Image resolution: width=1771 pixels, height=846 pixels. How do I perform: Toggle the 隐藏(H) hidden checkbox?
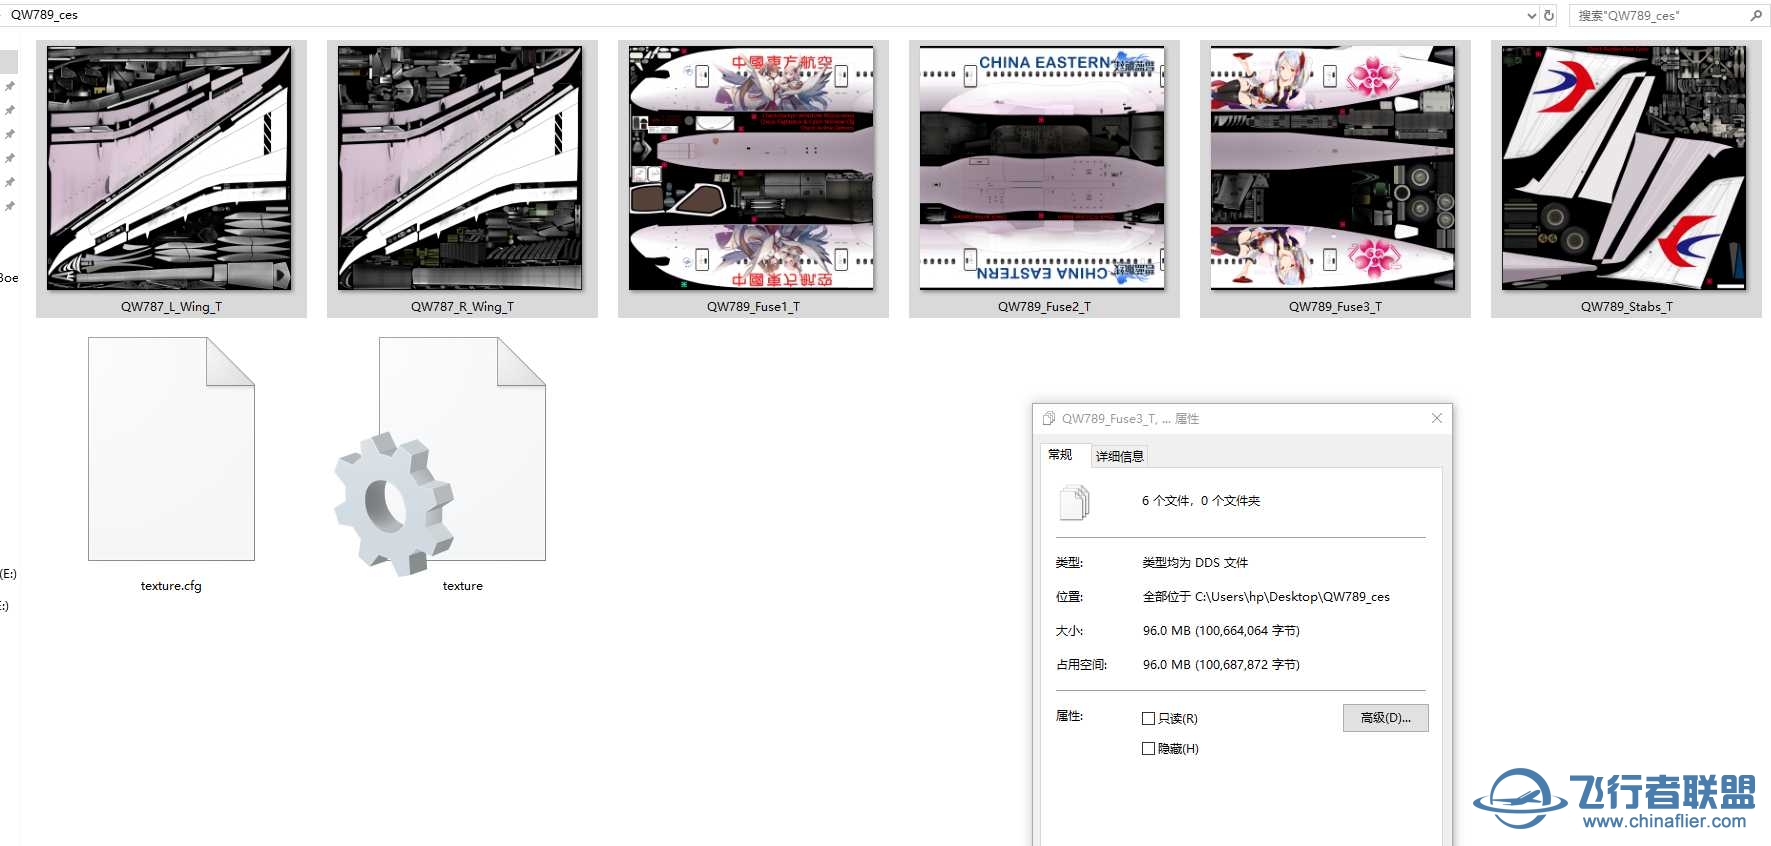tap(1148, 749)
